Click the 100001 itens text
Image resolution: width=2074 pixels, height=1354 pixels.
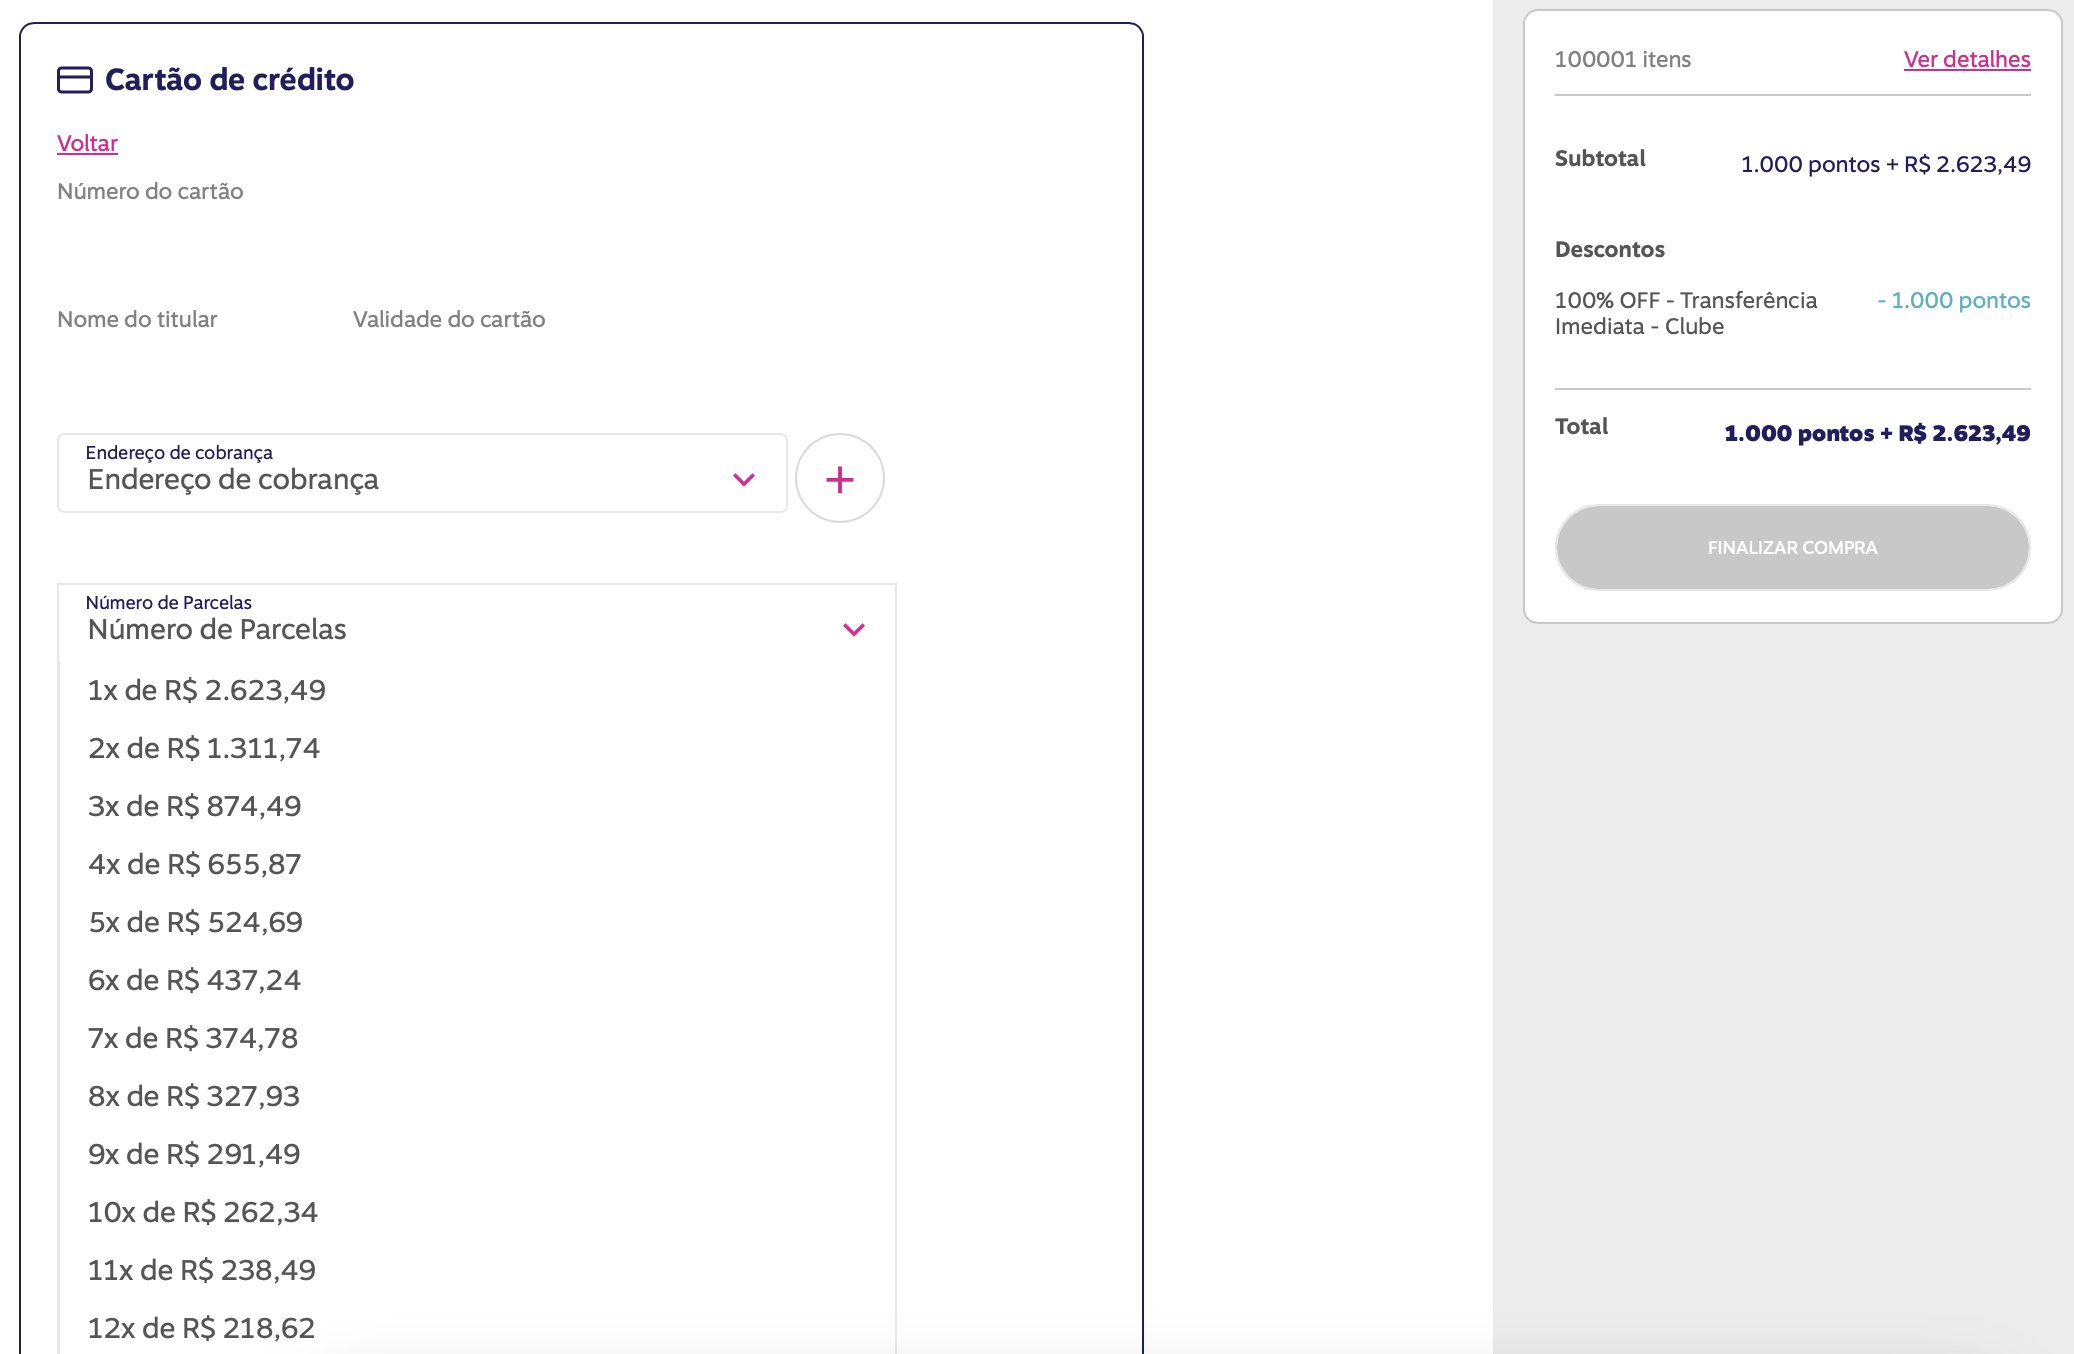coord(1622,60)
